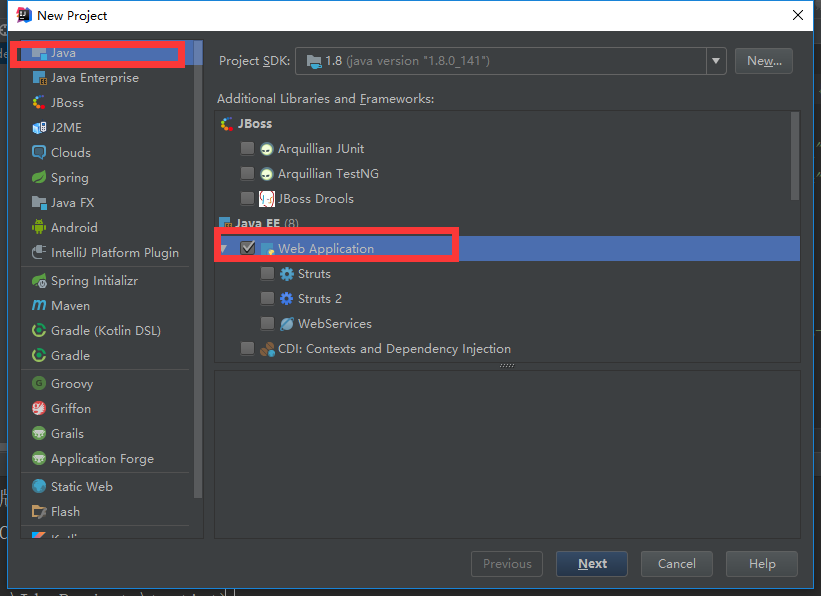The image size is (821, 596).
Task: Click the New... SDK button
Action: coord(764,61)
